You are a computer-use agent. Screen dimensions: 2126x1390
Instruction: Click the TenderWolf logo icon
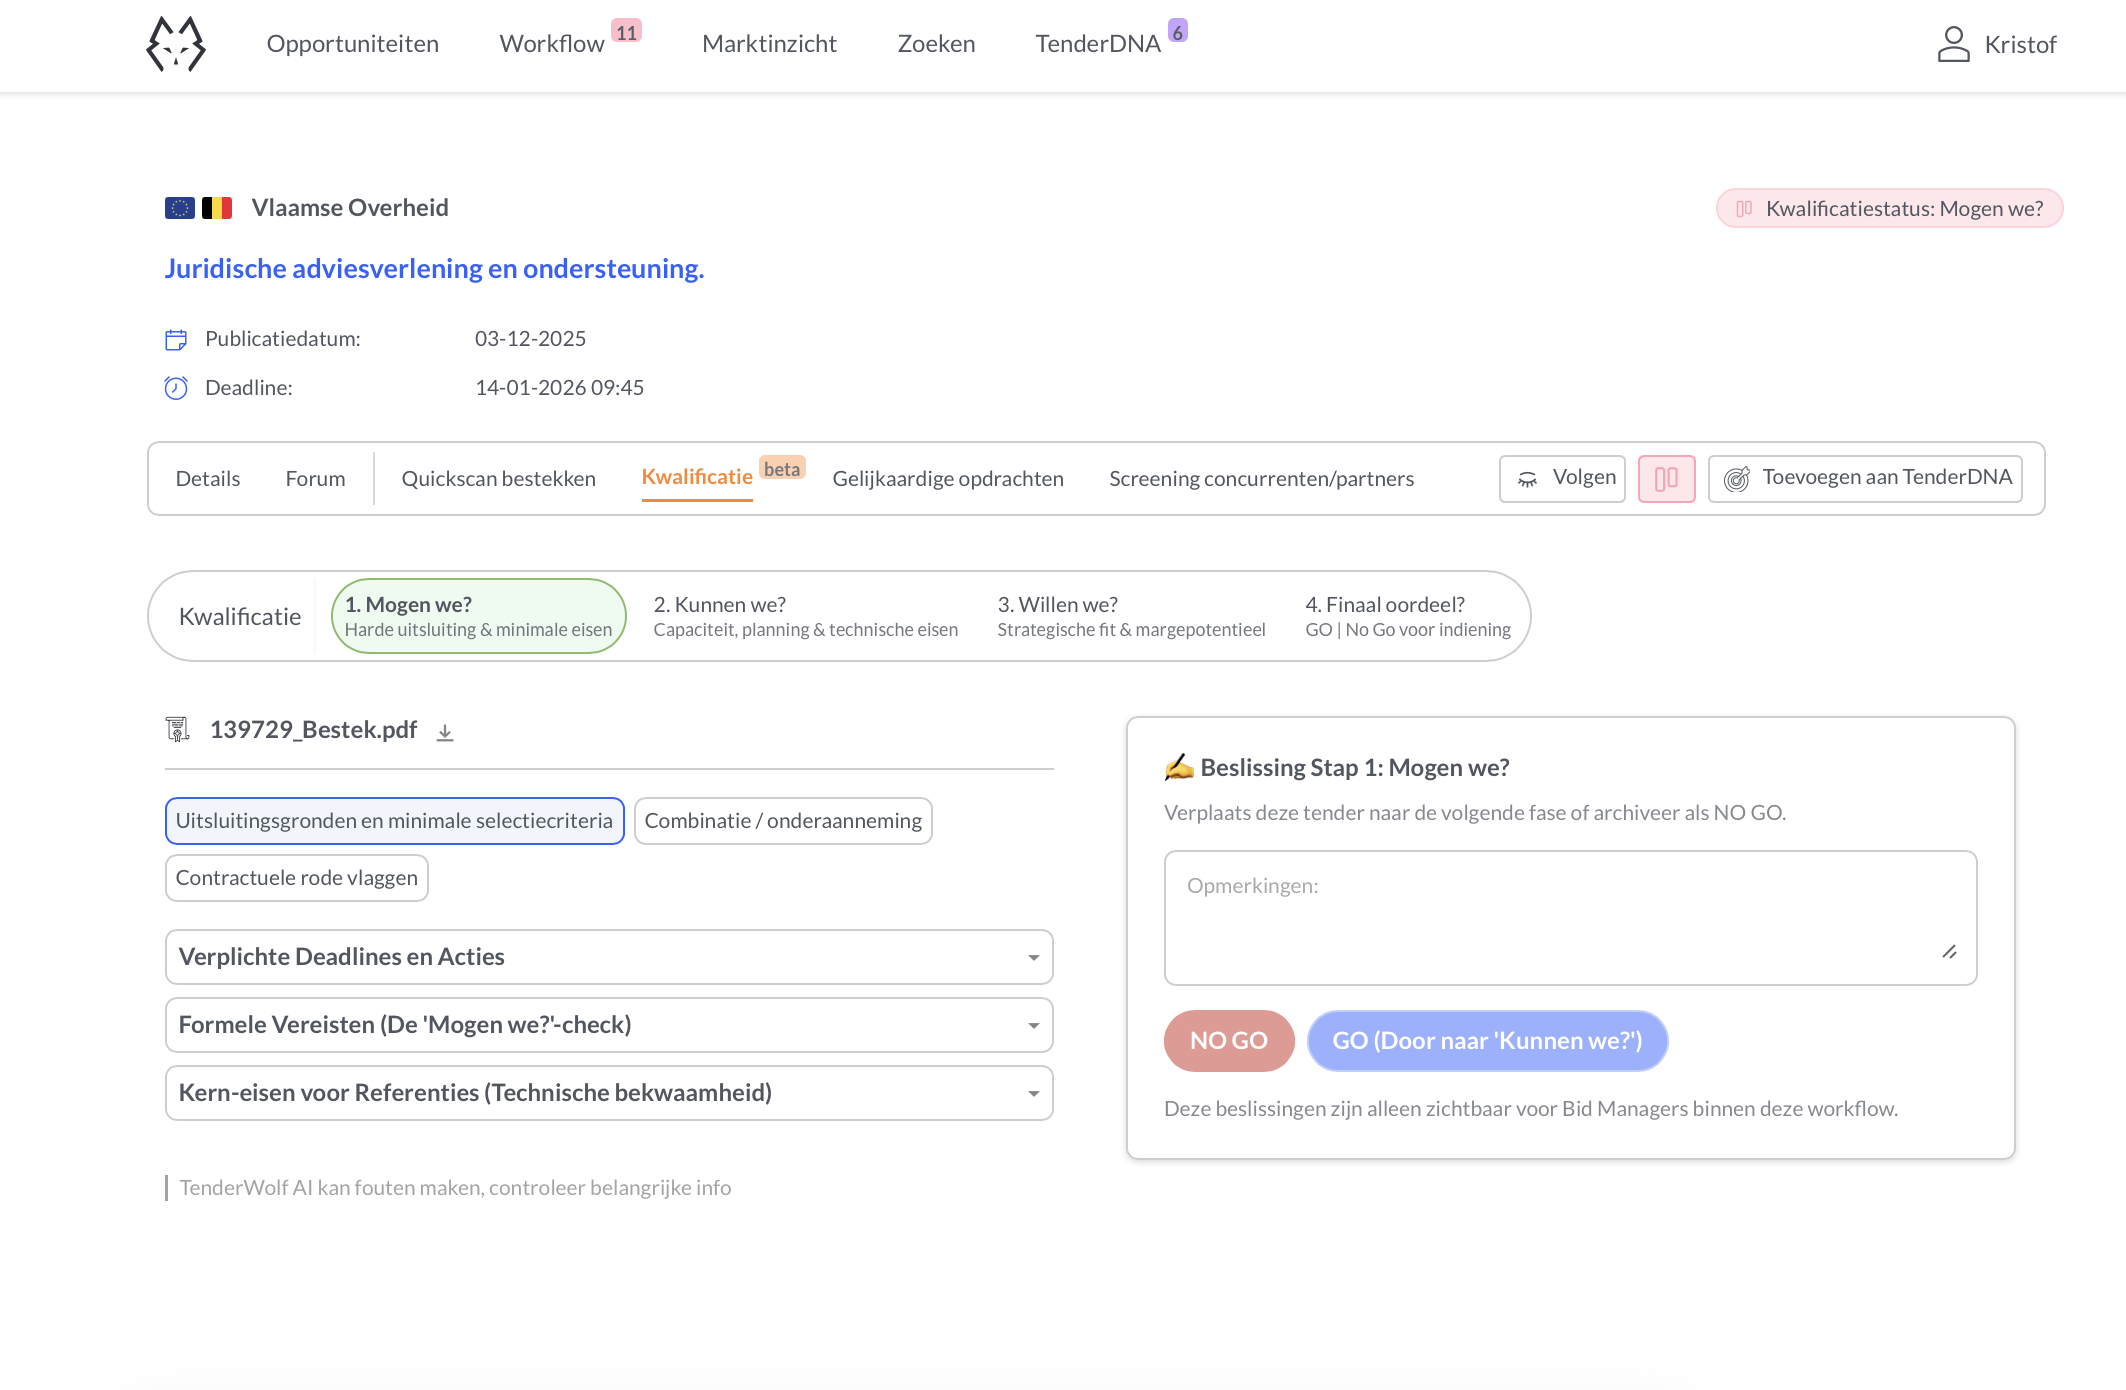coord(176,44)
